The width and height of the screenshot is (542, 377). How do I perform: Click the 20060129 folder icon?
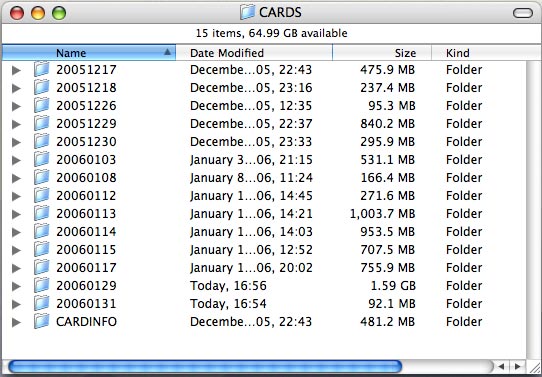click(x=41, y=285)
